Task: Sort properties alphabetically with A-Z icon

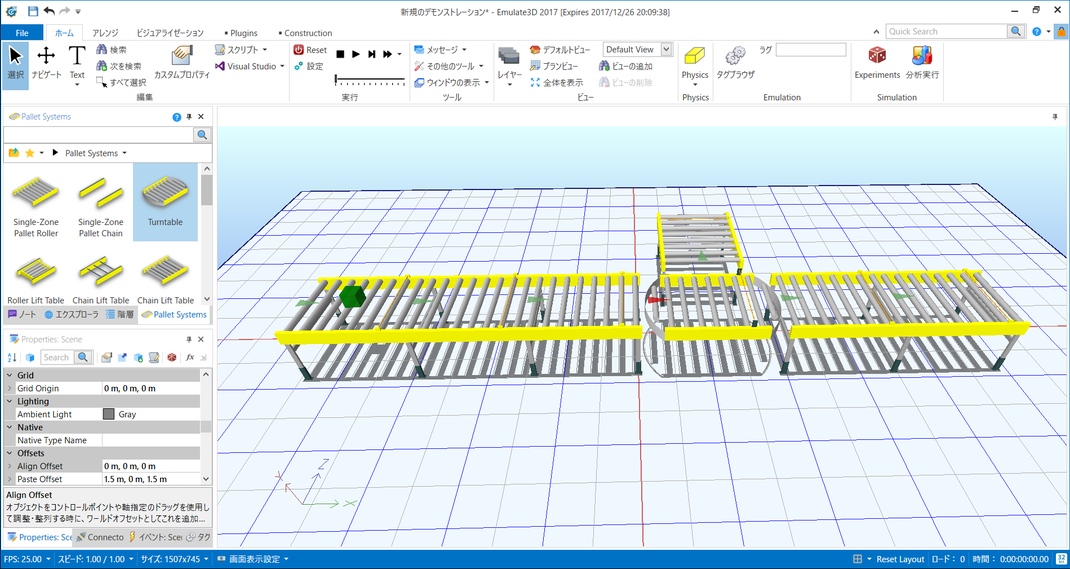Action: coord(12,357)
